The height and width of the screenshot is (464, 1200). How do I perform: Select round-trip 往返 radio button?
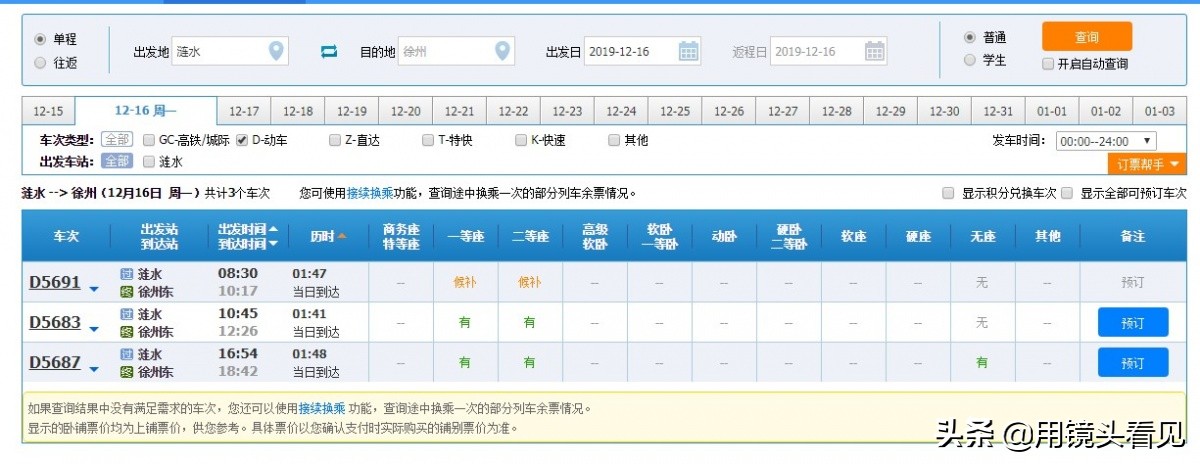click(x=40, y=62)
